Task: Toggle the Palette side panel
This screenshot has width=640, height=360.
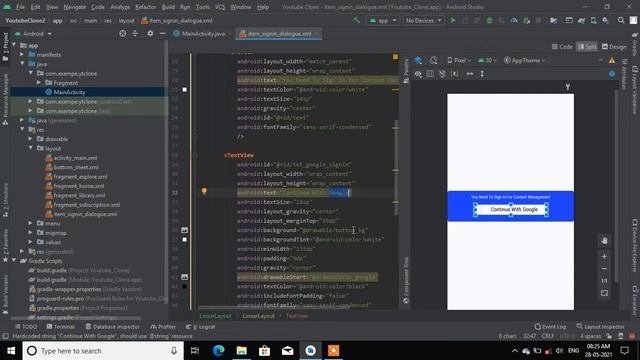Action: (x=406, y=71)
